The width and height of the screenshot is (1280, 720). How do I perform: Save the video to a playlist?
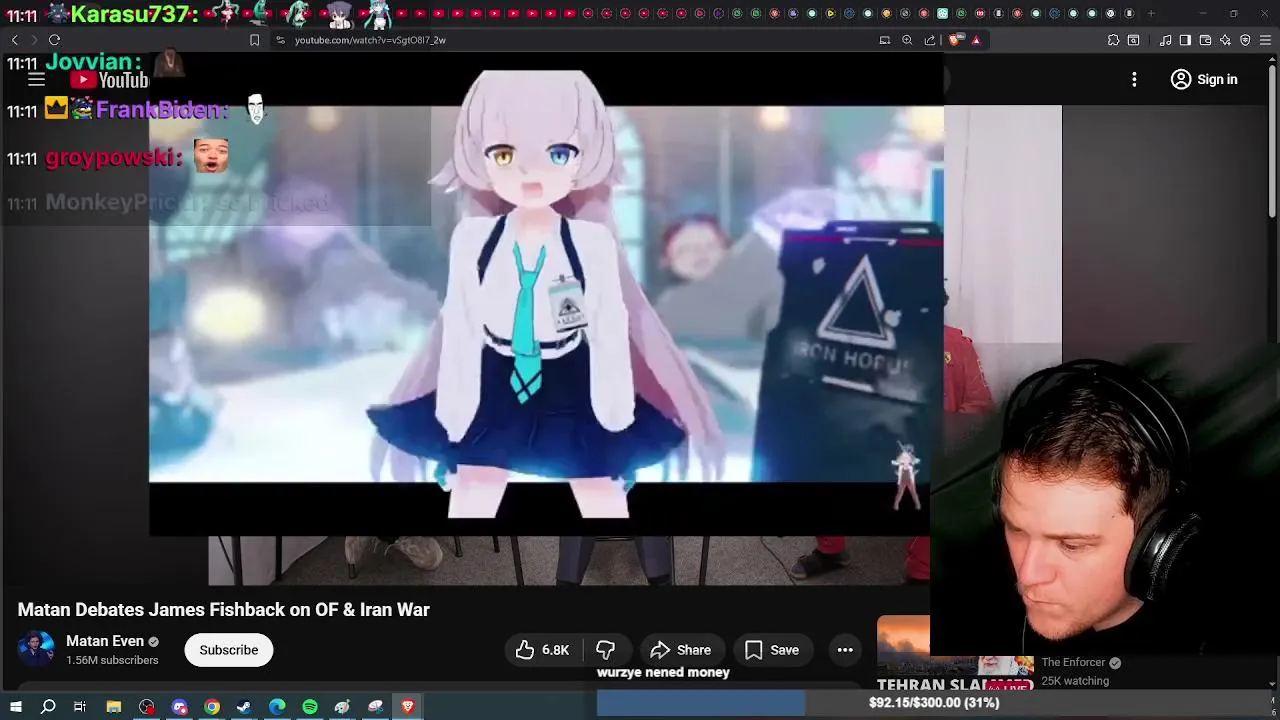pyautogui.click(x=771, y=650)
